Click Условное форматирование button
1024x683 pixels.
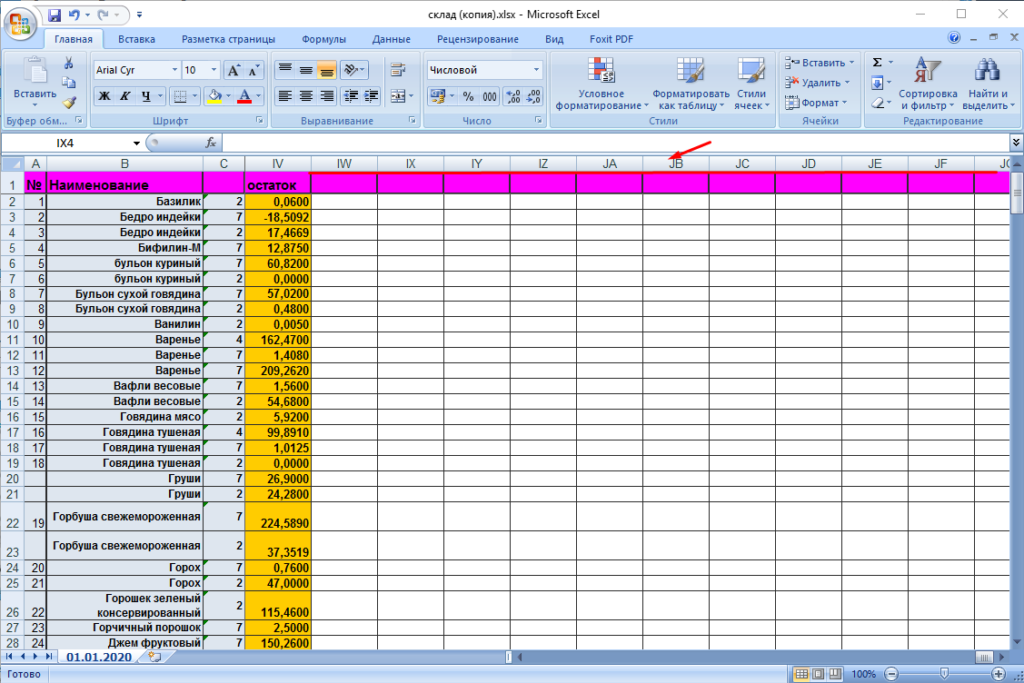point(601,84)
